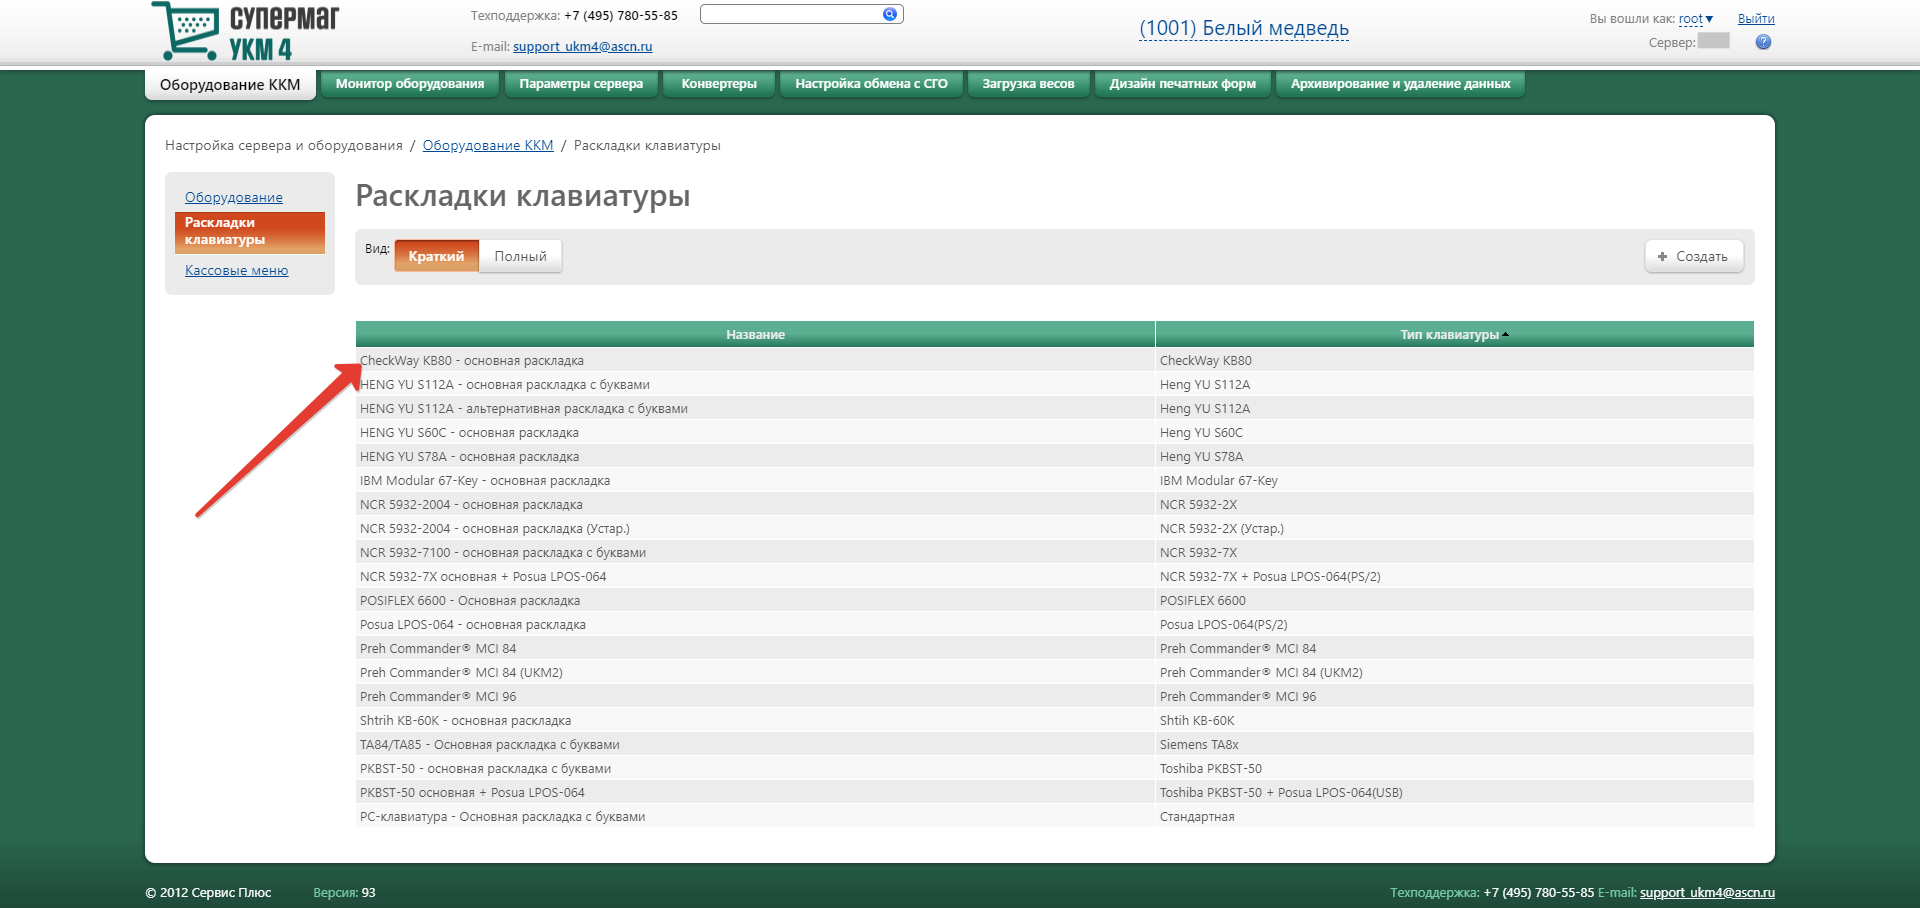Click the (1001) Белый медведь store link
Image resolution: width=1920 pixels, height=908 pixels.
point(1244,28)
